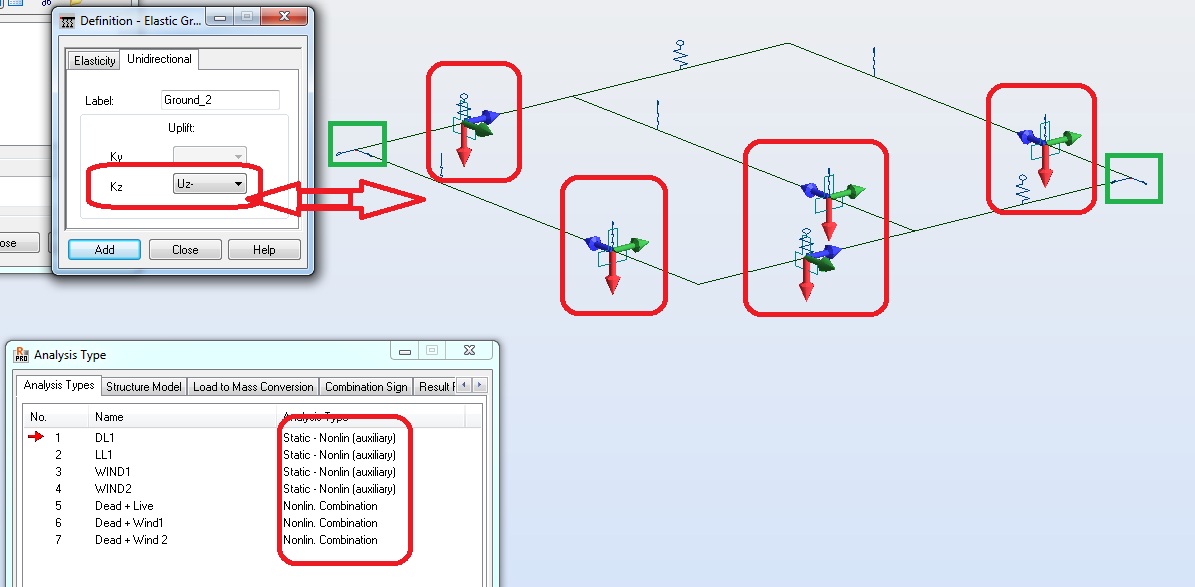This screenshot has height=587, width=1195.
Task: Open the disabled Ky uplift dropdown
Action: [210, 156]
